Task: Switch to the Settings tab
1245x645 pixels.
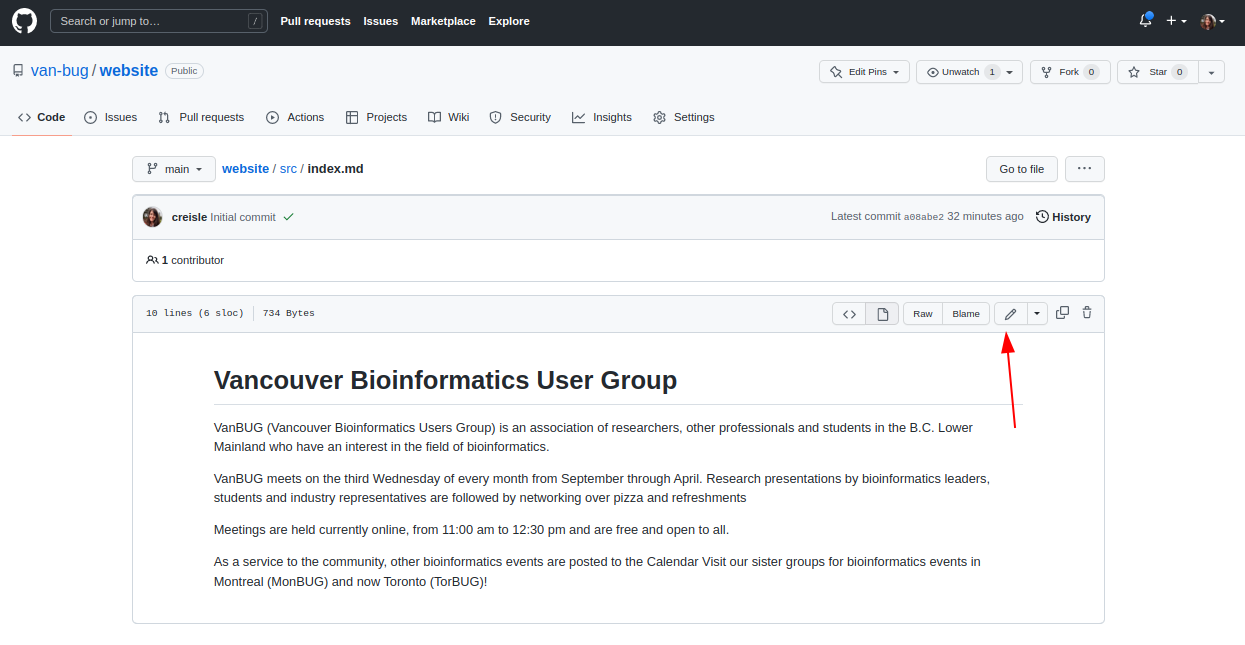Action: 684,117
